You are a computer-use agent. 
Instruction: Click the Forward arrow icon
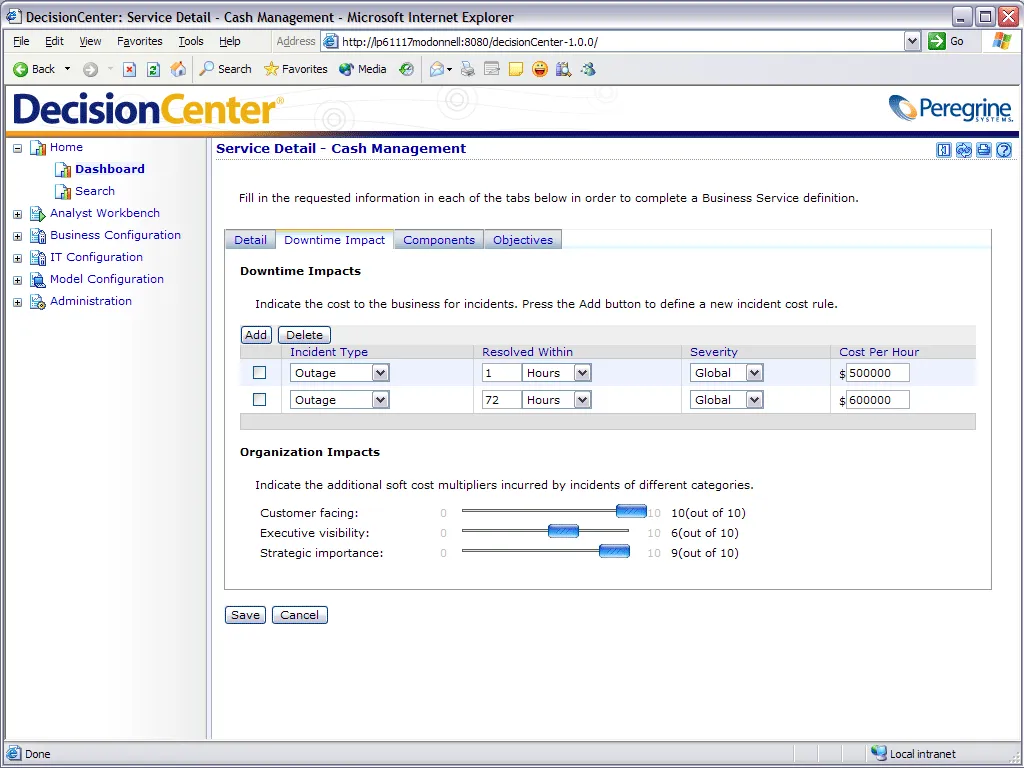tap(90, 69)
